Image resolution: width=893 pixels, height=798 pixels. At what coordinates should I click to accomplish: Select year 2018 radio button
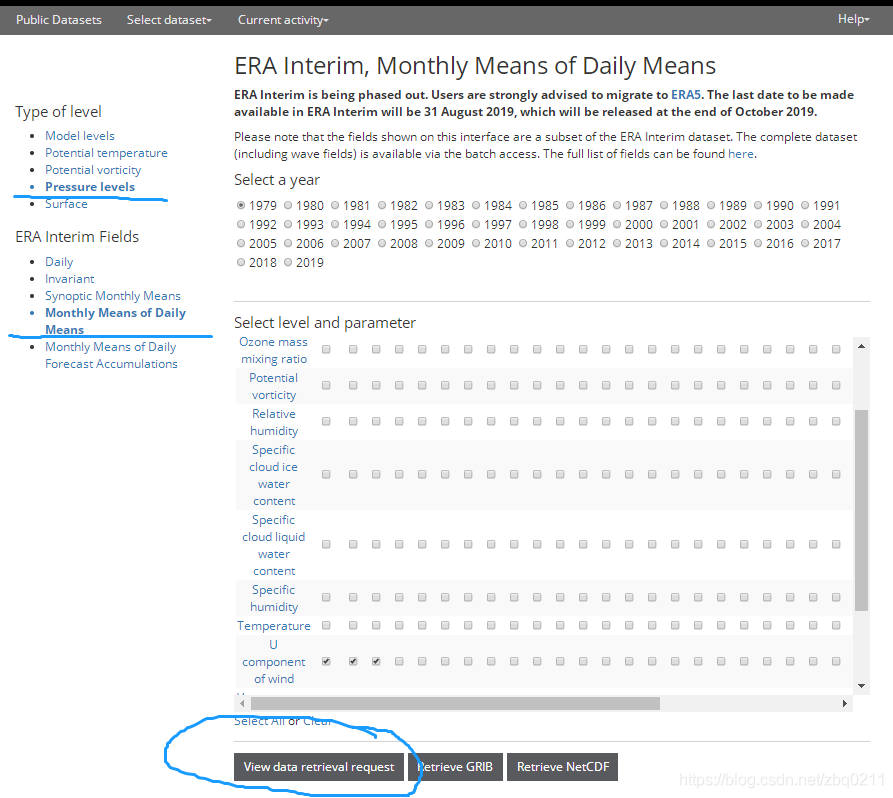click(x=241, y=263)
